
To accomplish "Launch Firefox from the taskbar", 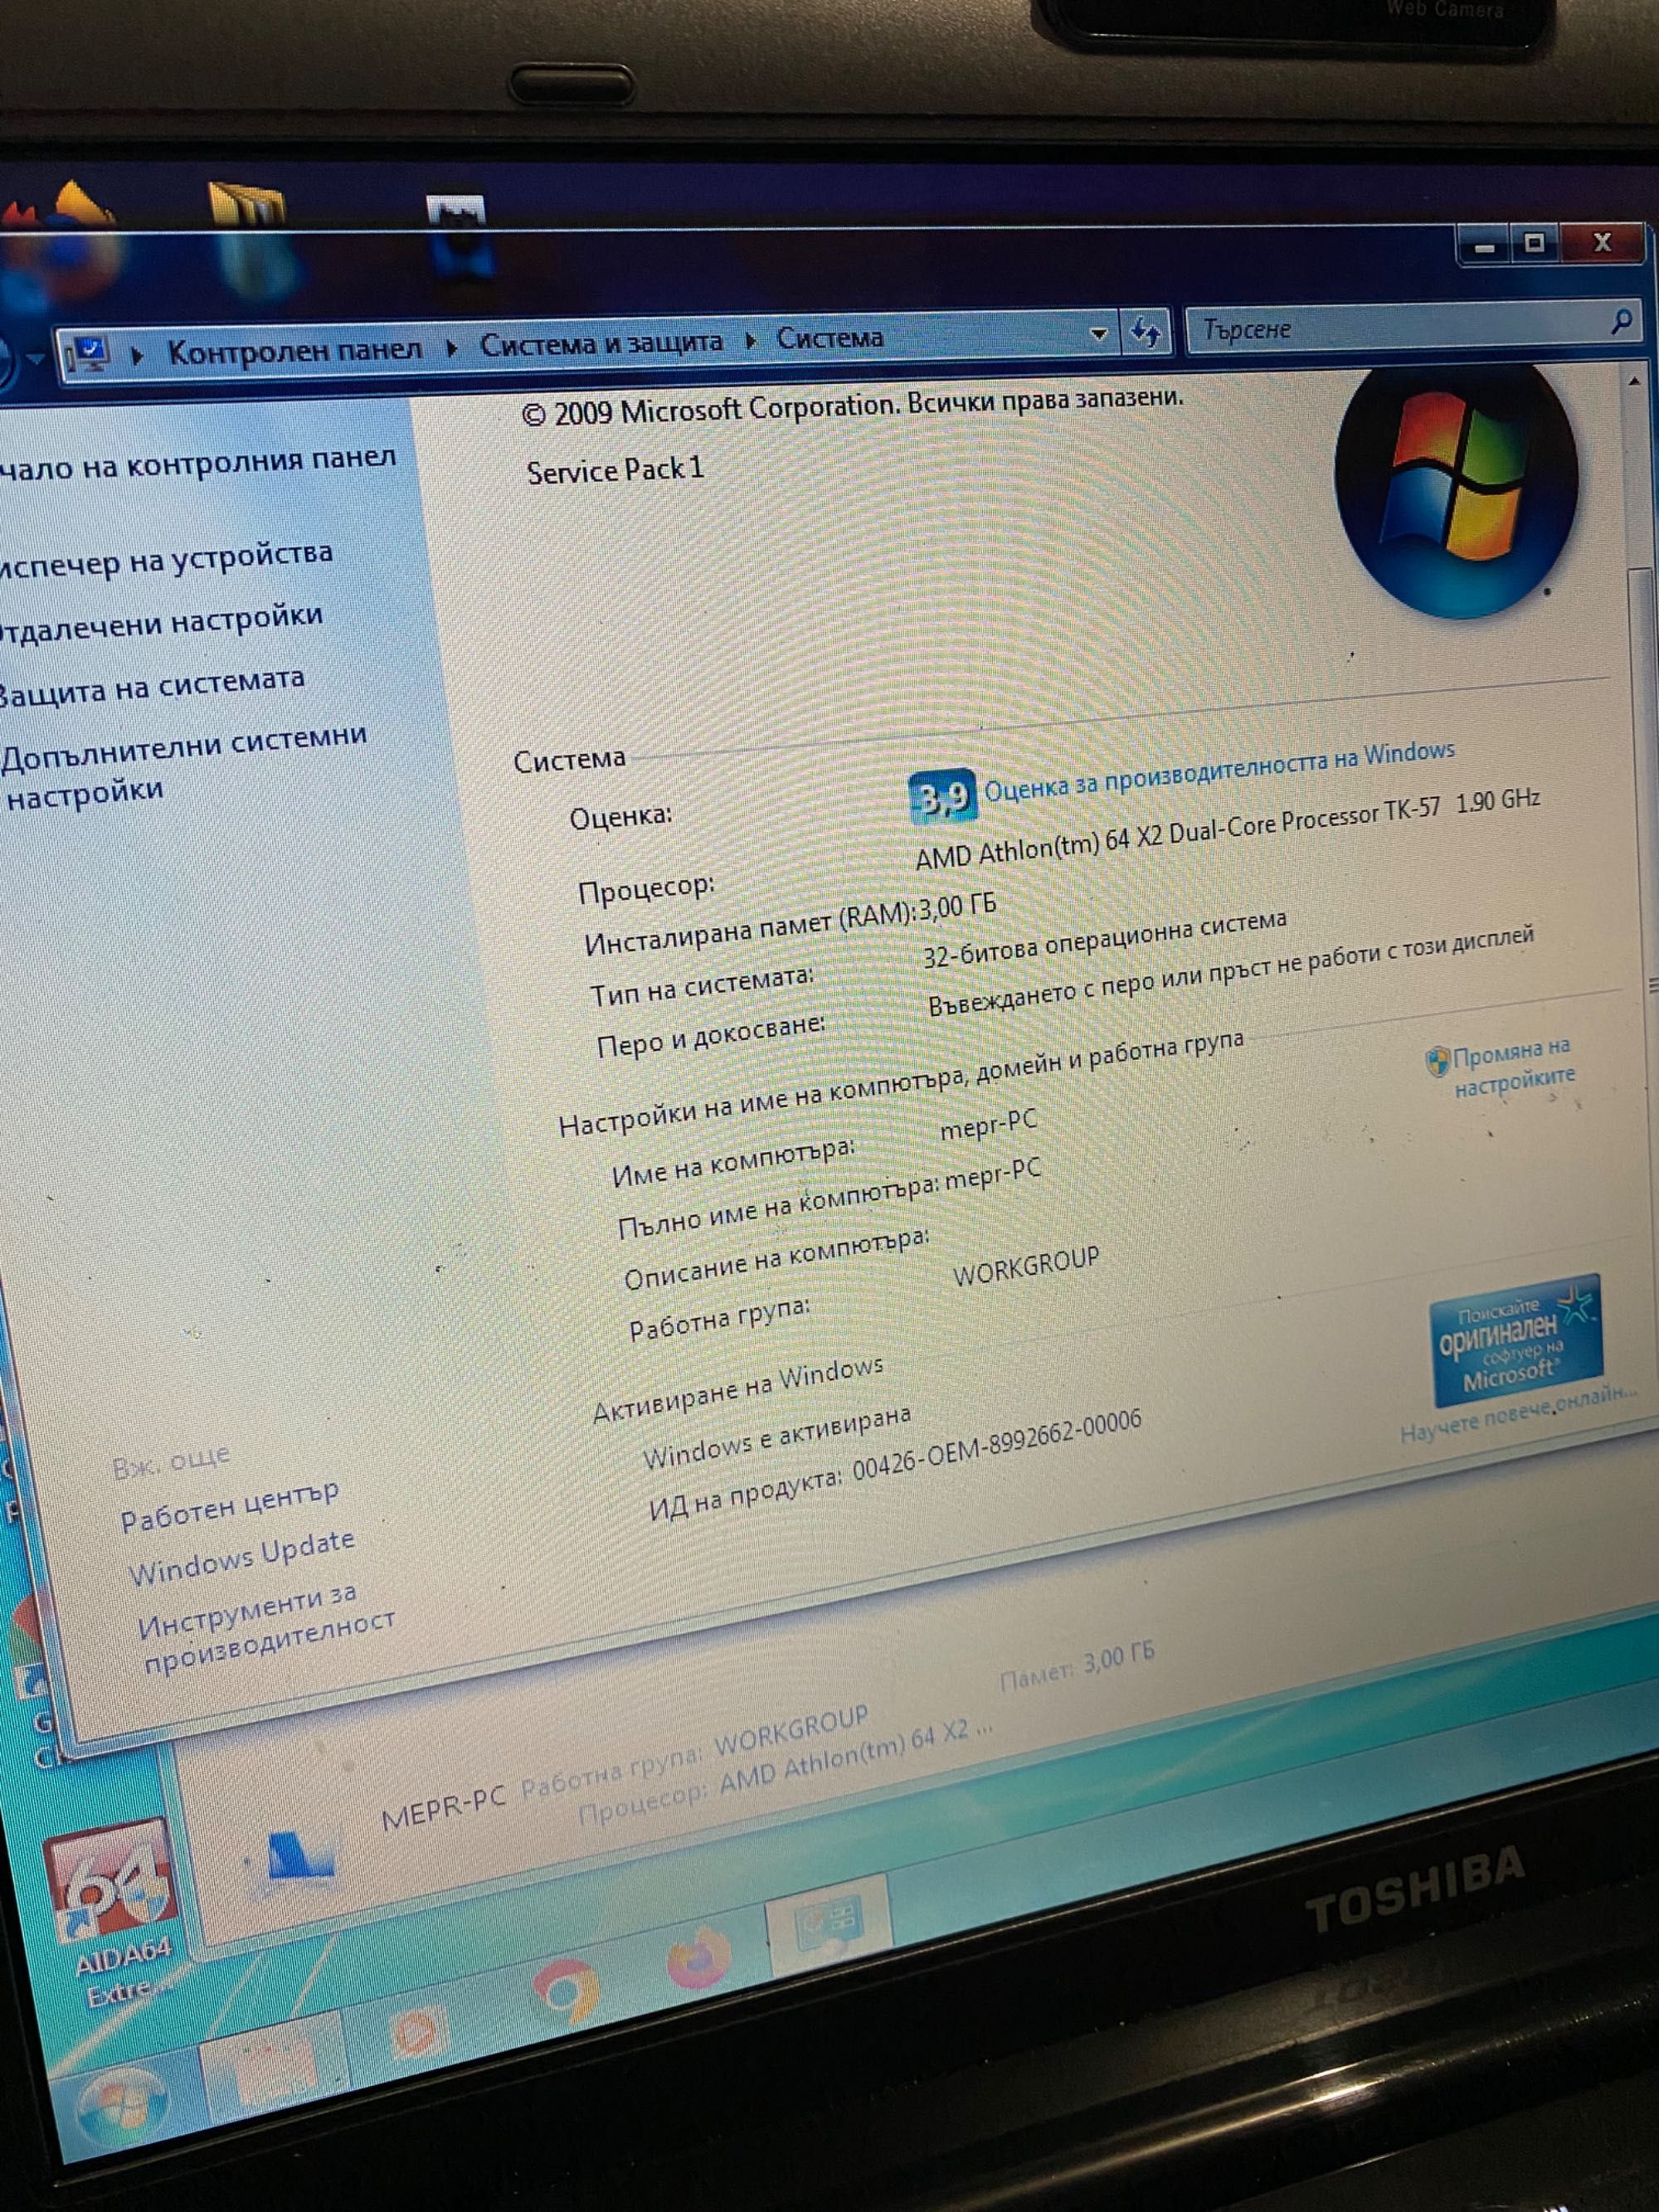I will pos(699,1957).
